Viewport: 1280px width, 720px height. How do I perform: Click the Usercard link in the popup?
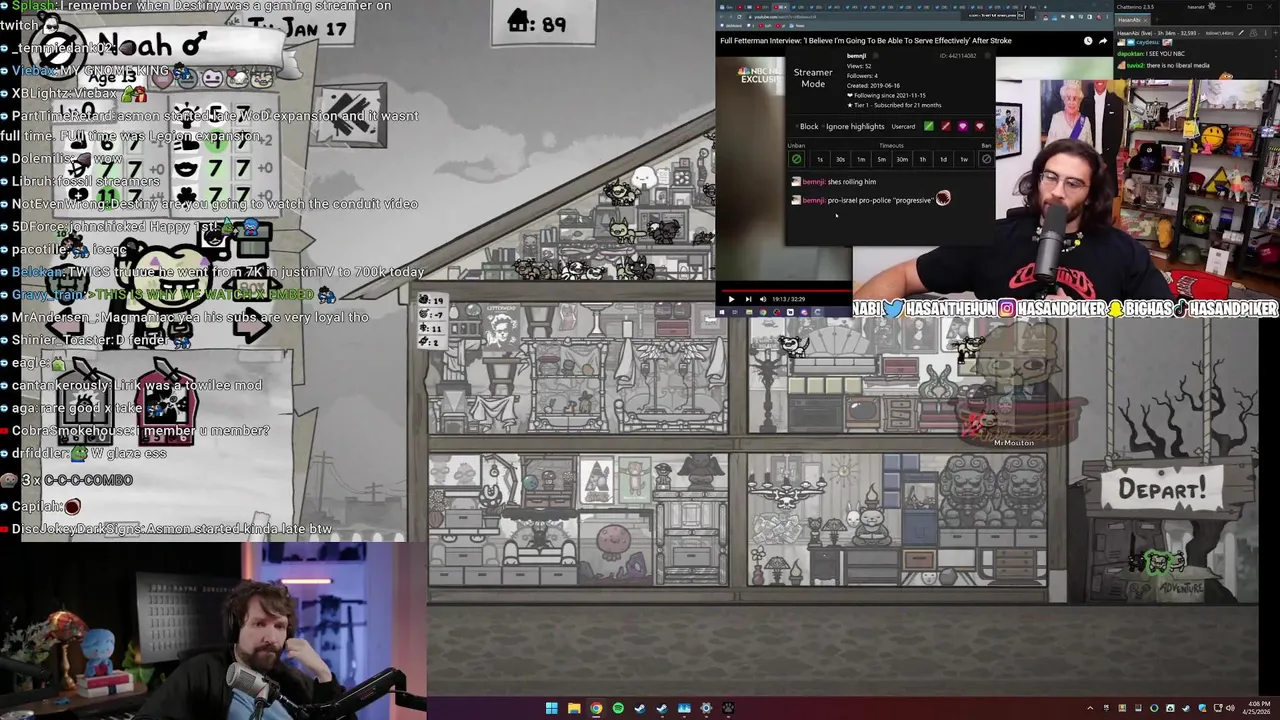click(903, 127)
